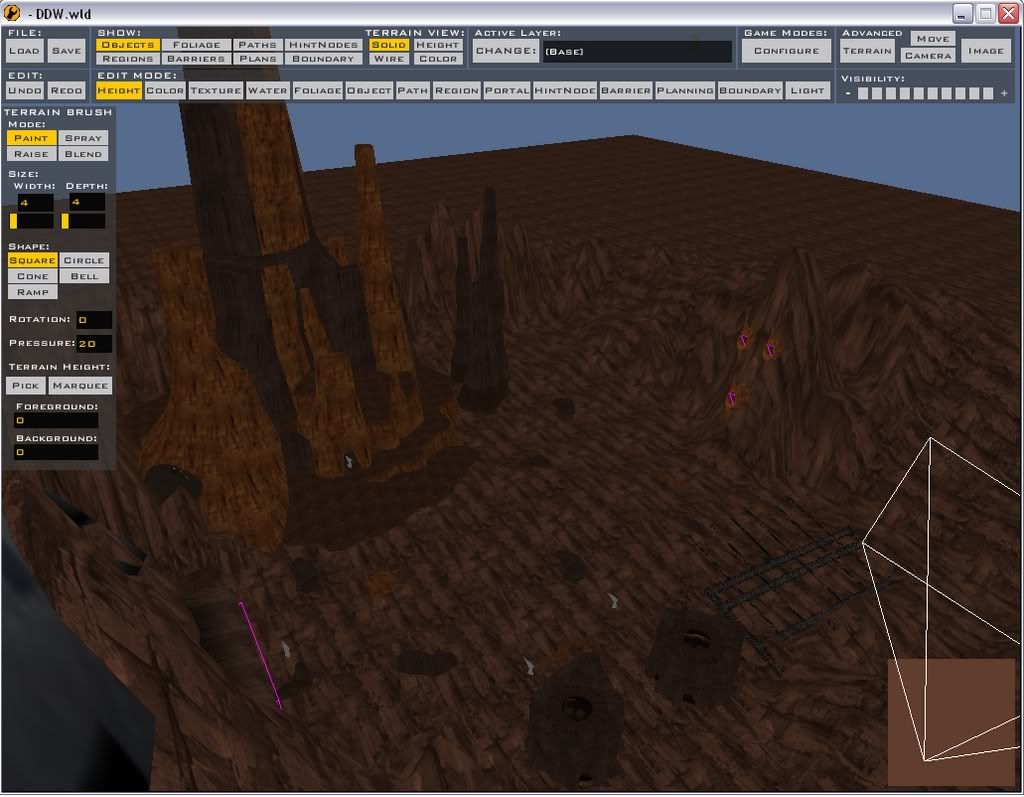Image resolution: width=1024 pixels, height=797 pixels.
Task: Switch to Planning edit mode
Action: coord(685,91)
